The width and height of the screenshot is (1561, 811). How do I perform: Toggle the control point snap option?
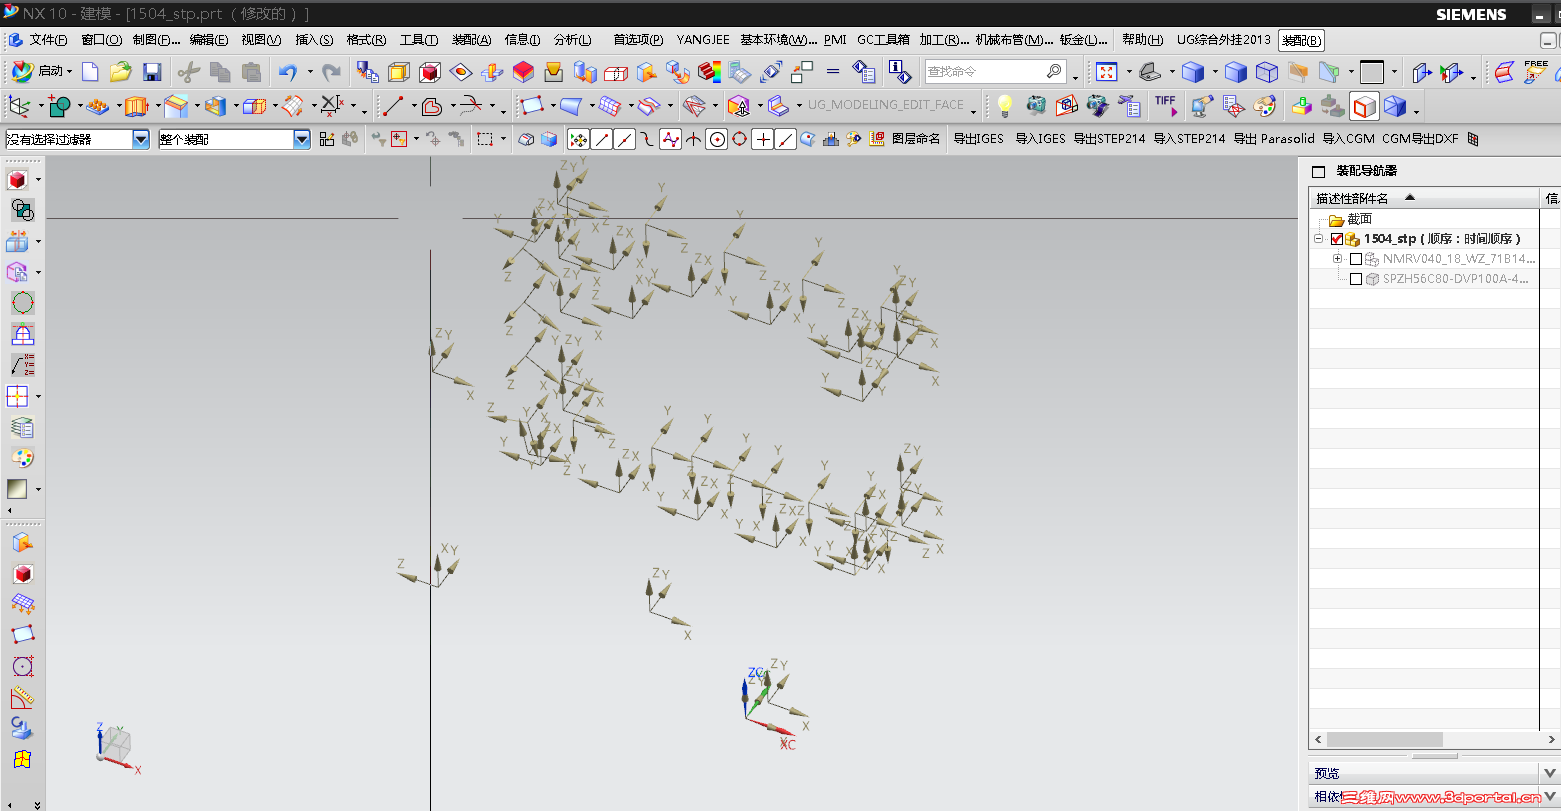[648, 139]
